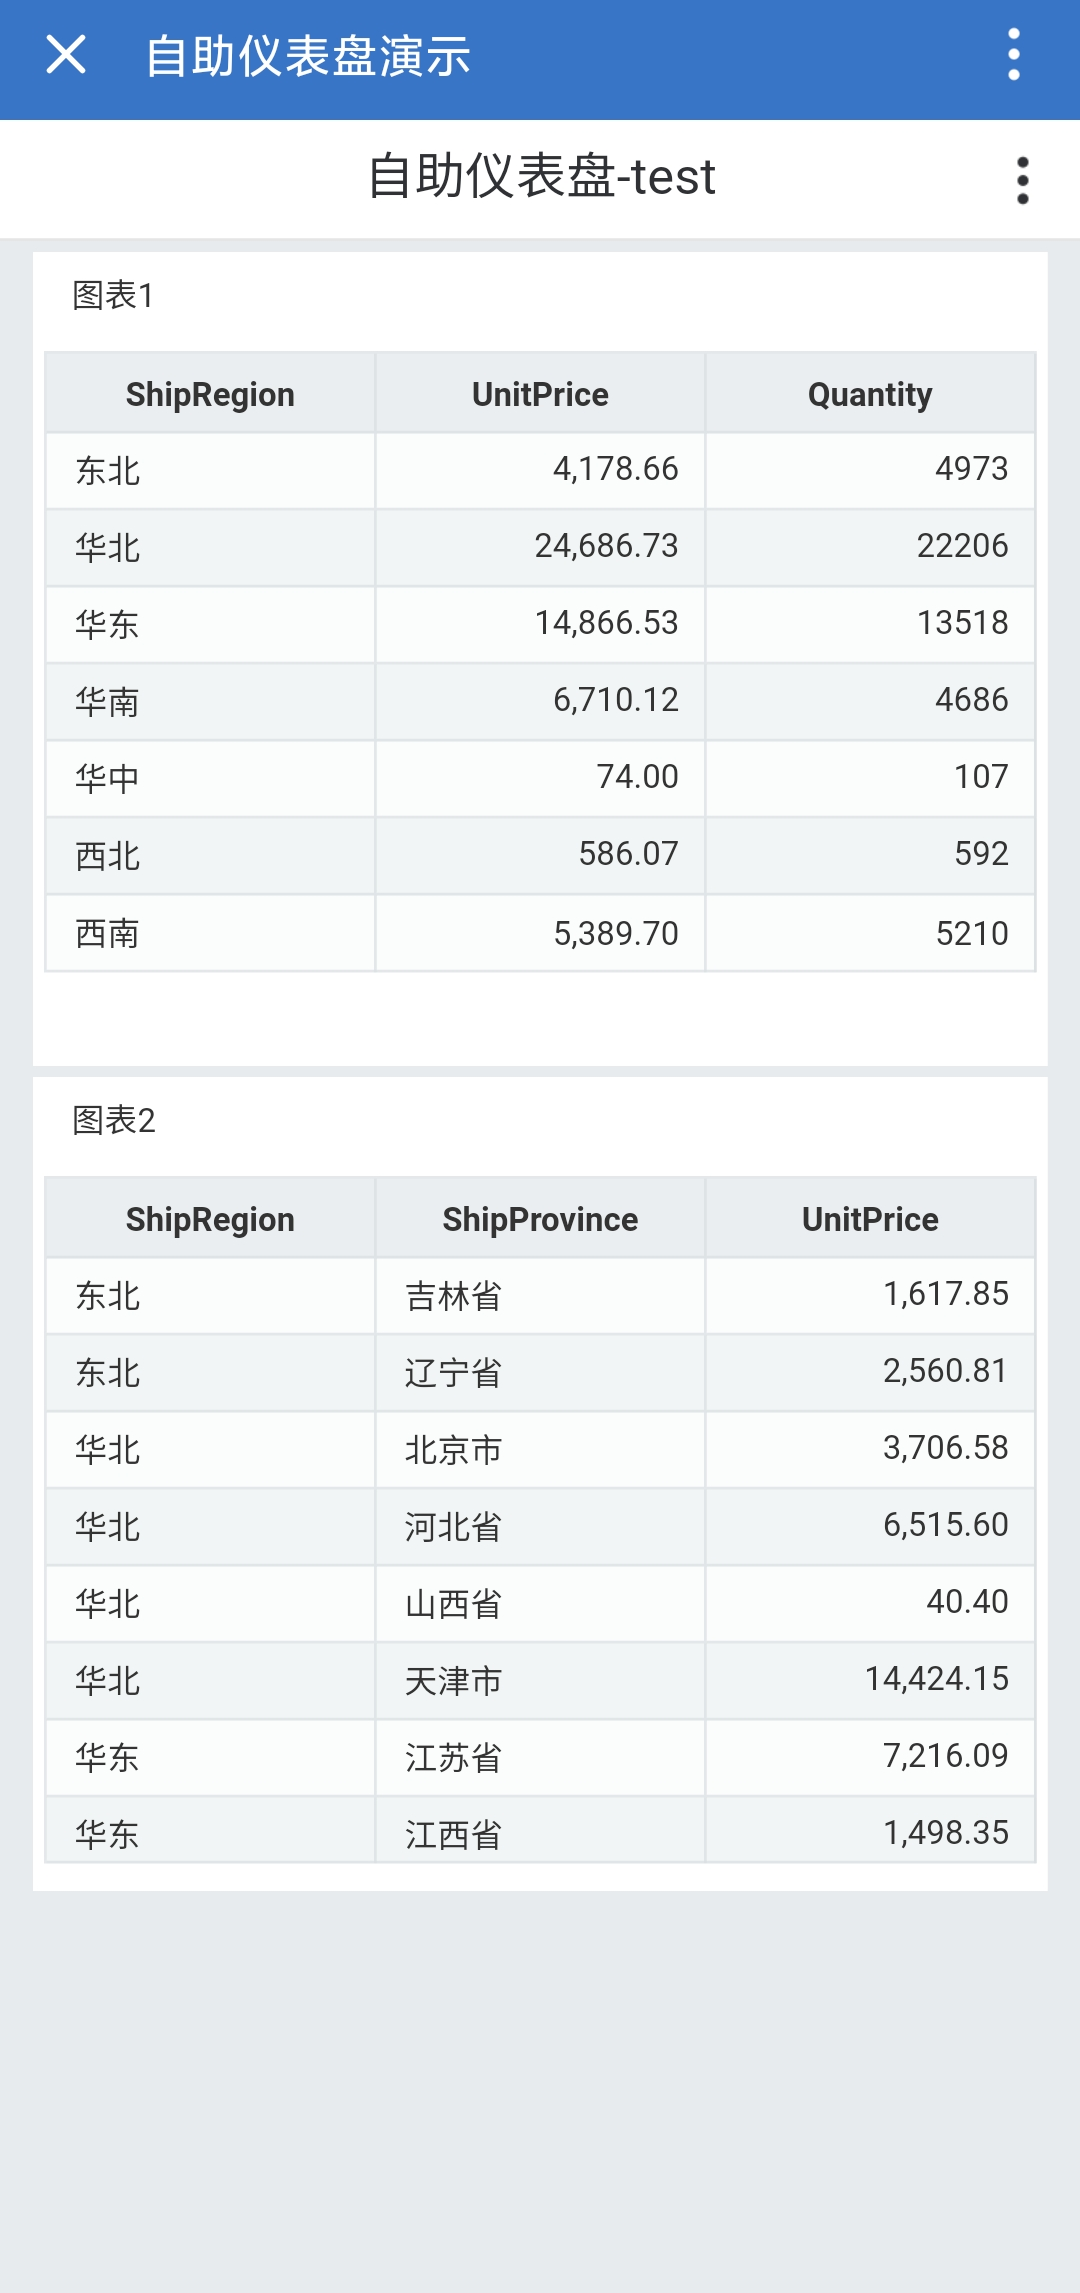Viewport: 1080px width, 2293px height.
Task: Click the 14,424.15 unit price value
Action: coord(936,1679)
